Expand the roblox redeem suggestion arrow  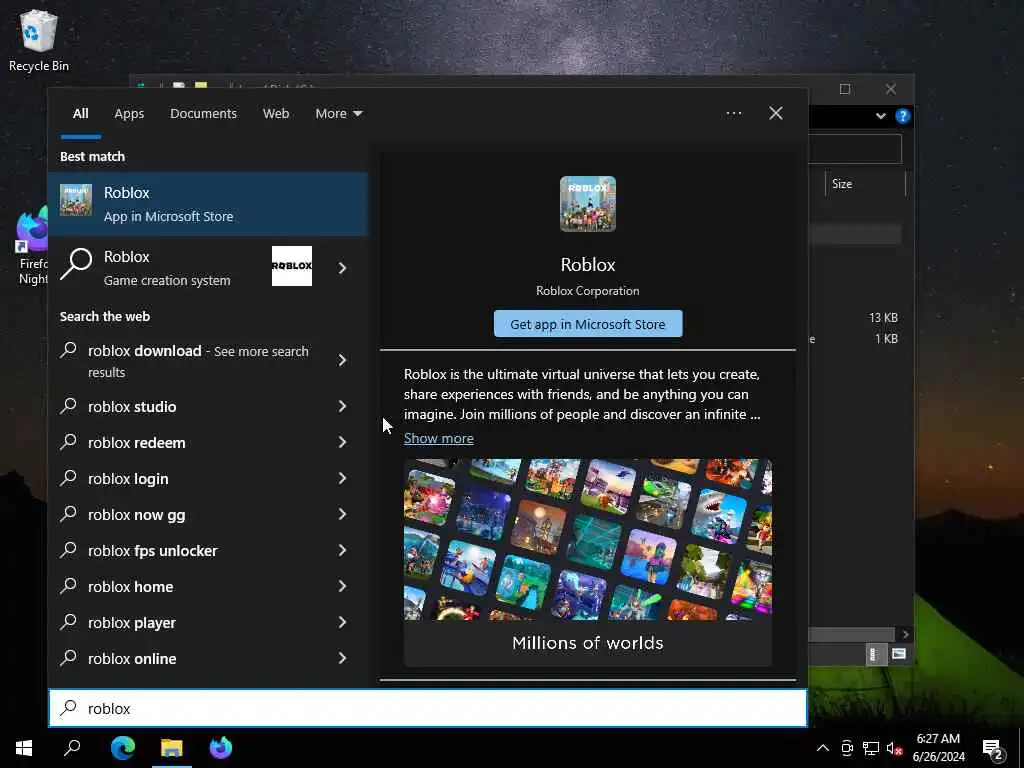342,442
